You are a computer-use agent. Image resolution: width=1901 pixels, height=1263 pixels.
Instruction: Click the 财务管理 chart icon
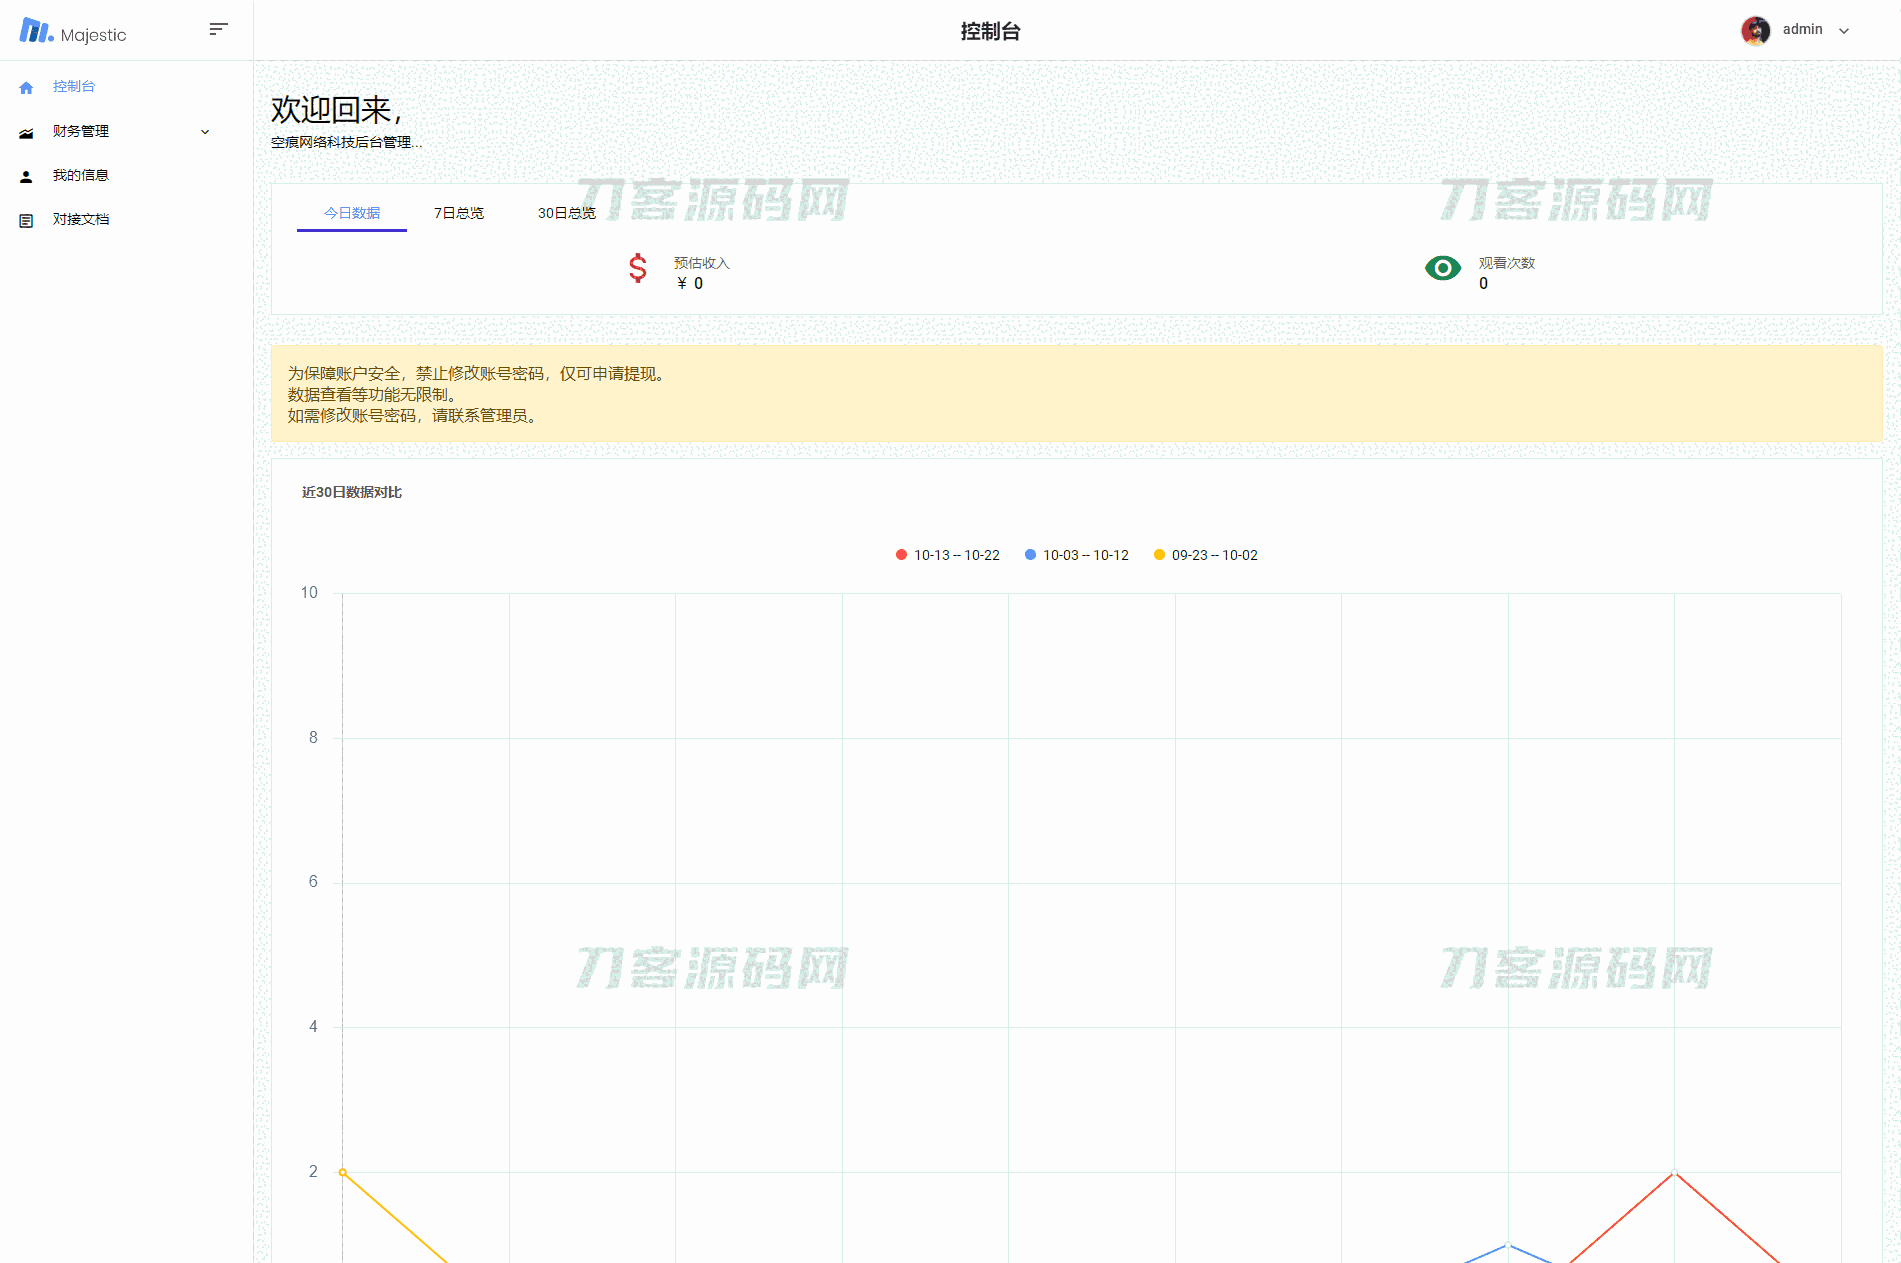coord(27,132)
